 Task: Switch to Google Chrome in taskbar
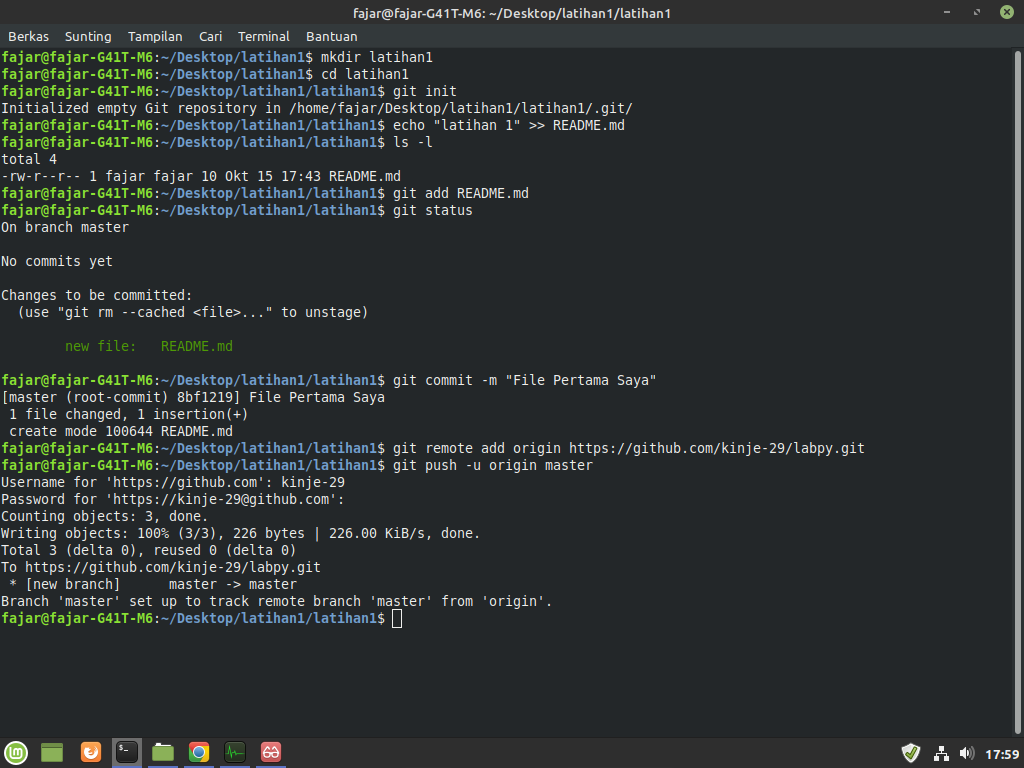point(199,752)
